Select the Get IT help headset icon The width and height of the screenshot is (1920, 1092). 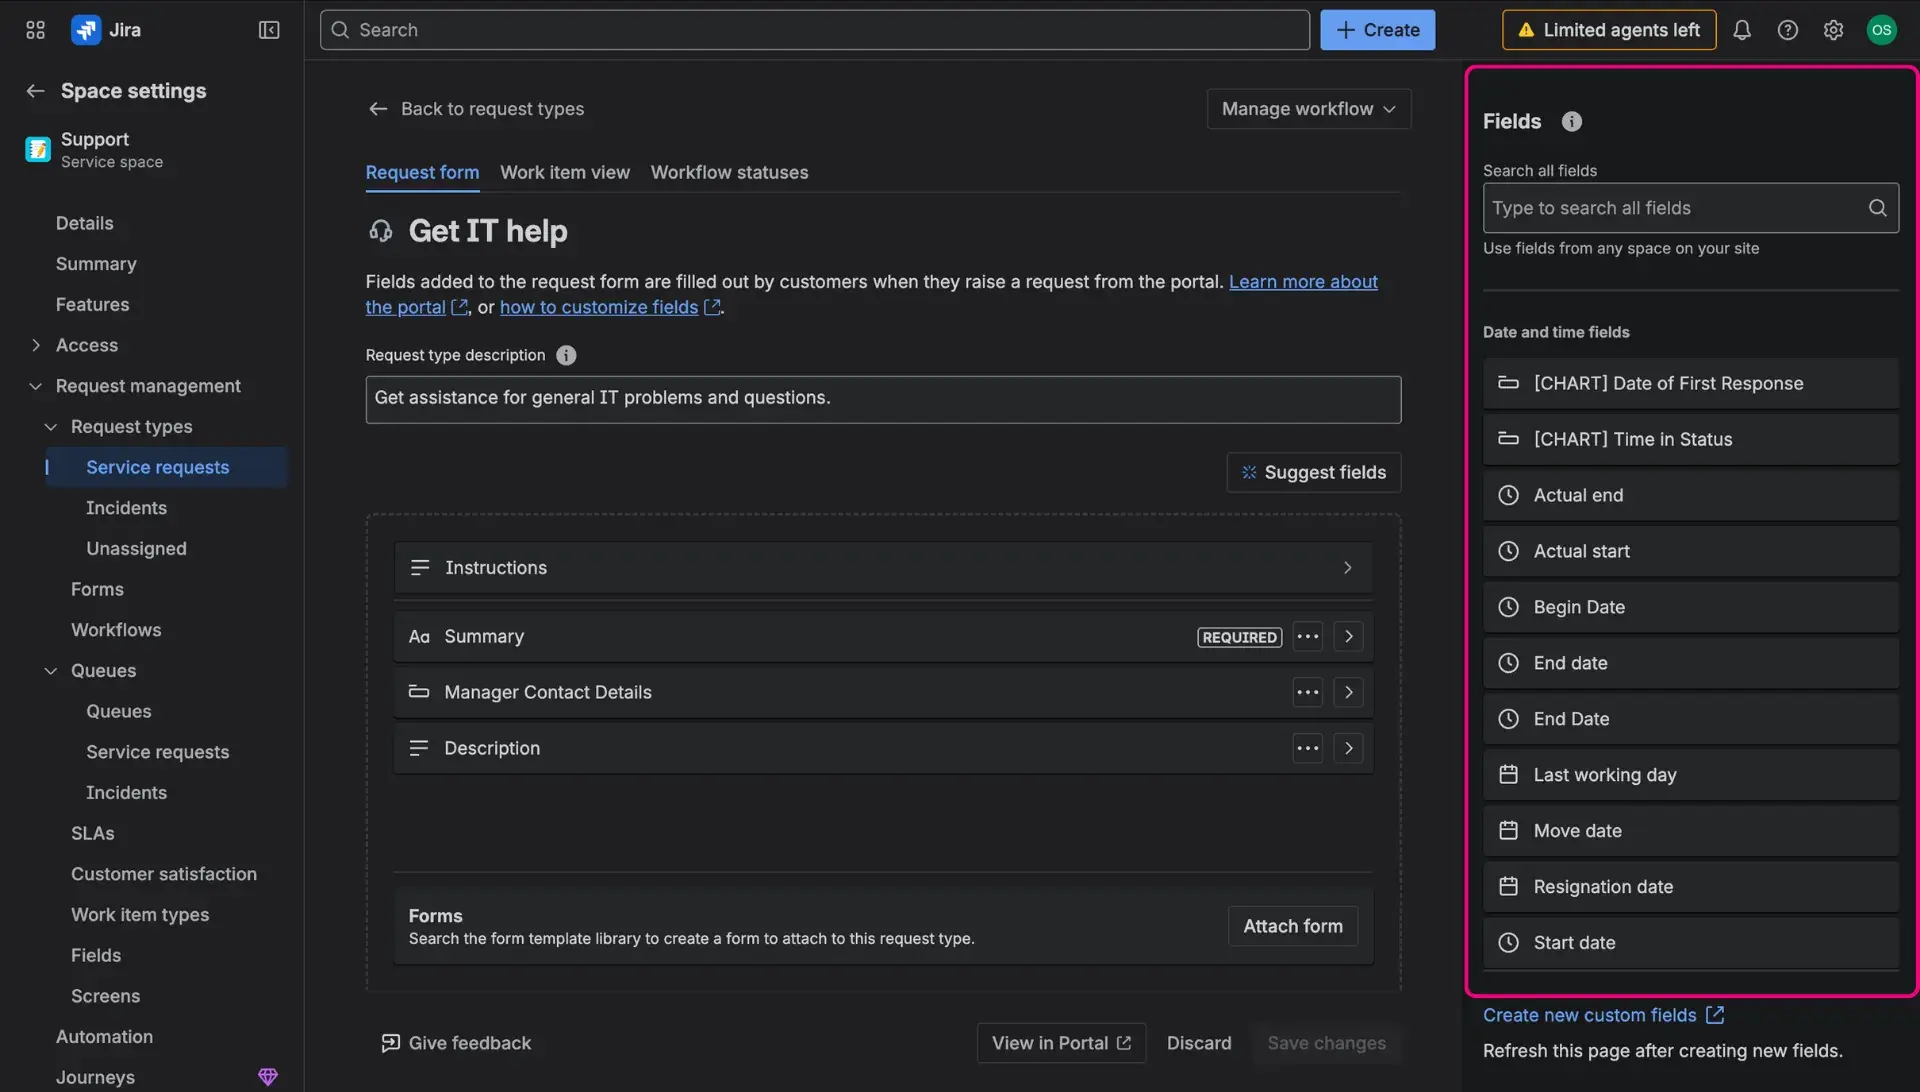pyautogui.click(x=380, y=231)
